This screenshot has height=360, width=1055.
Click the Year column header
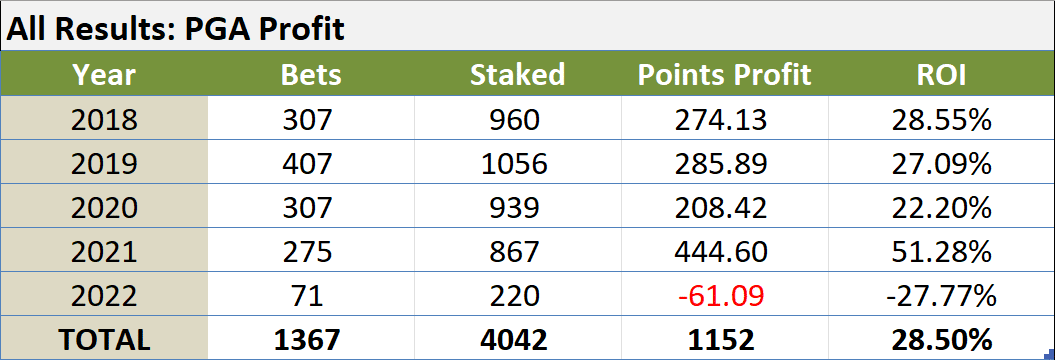104,74
